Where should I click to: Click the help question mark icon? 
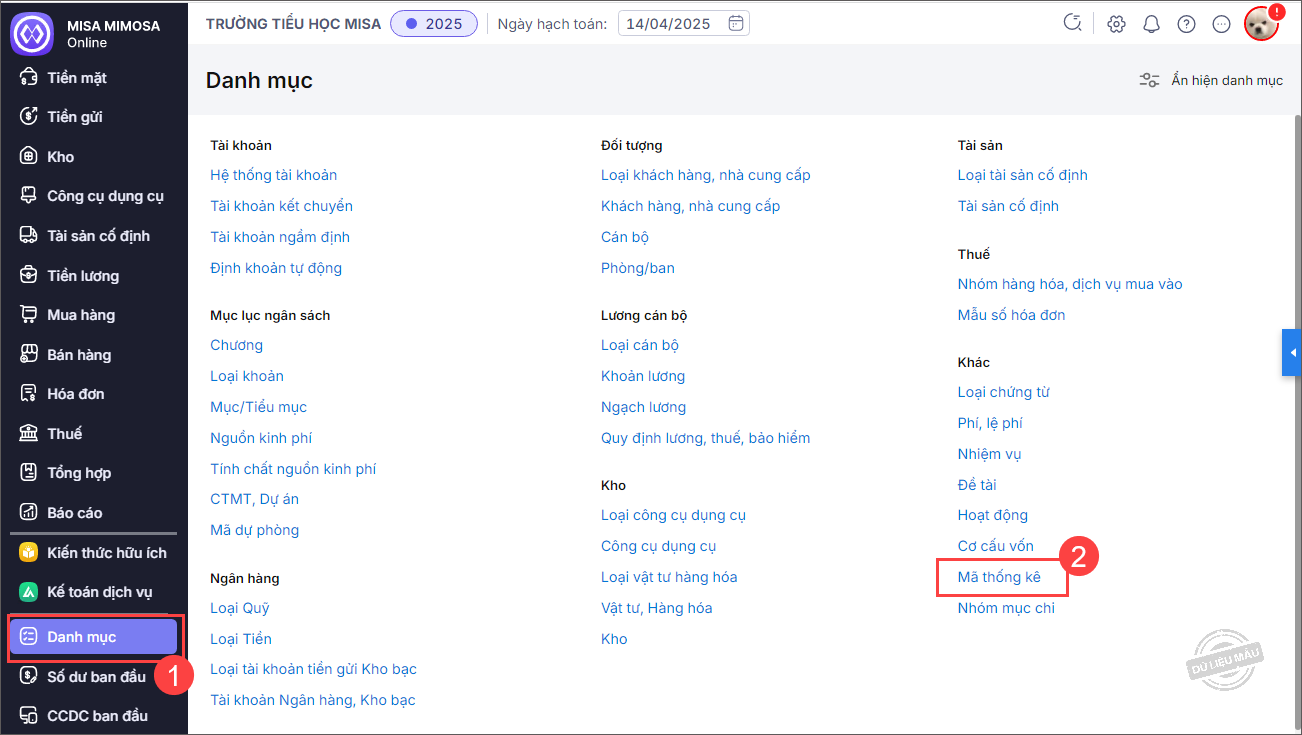(1186, 24)
